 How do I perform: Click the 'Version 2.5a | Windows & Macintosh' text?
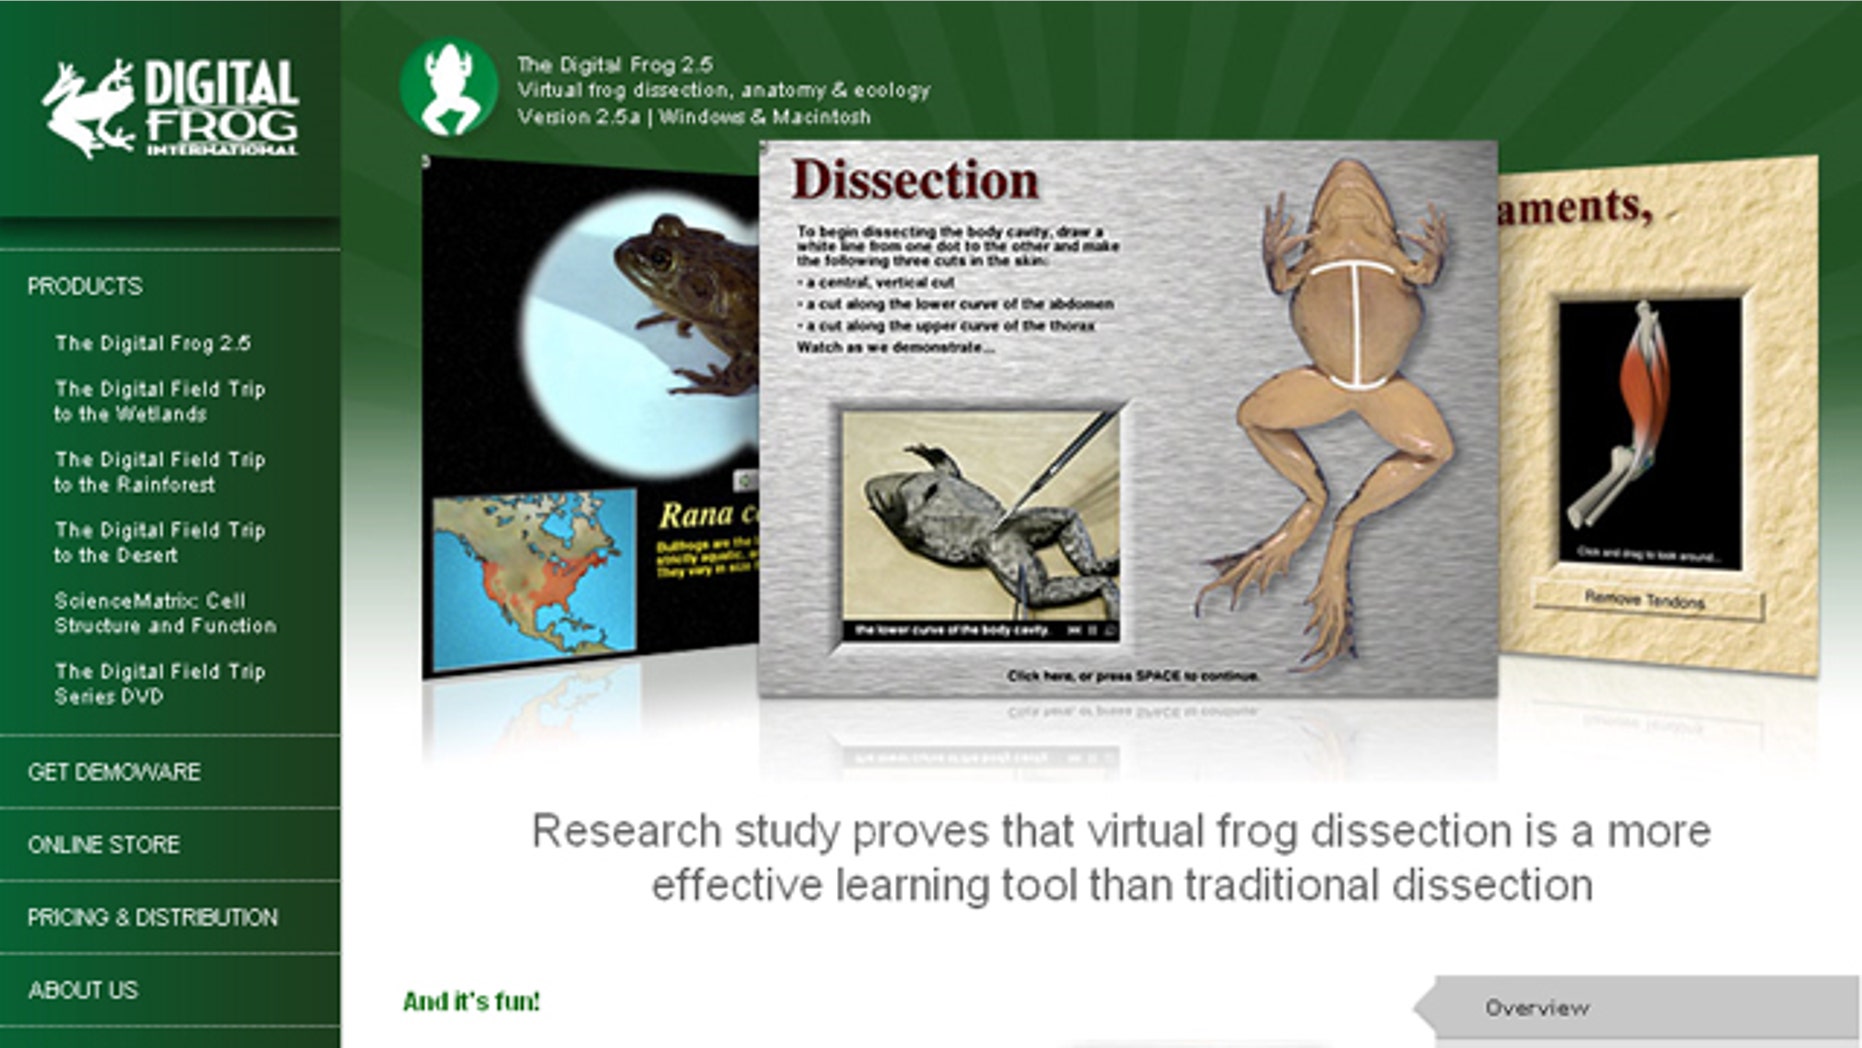(693, 117)
